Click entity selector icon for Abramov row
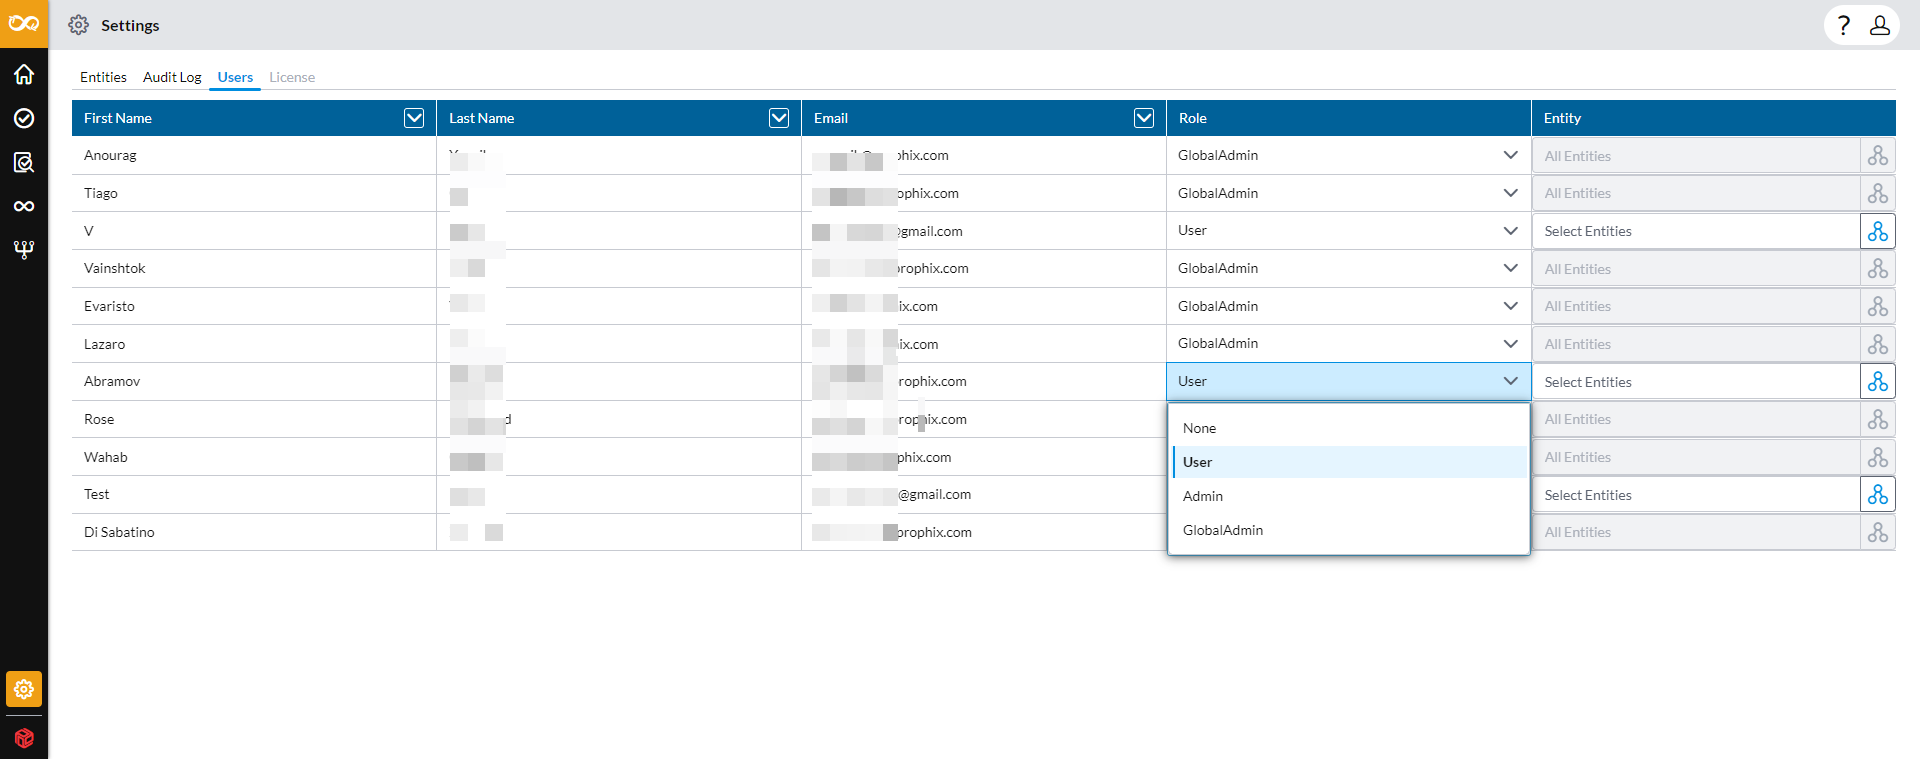Screen dimensions: 1920x759 [1878, 382]
